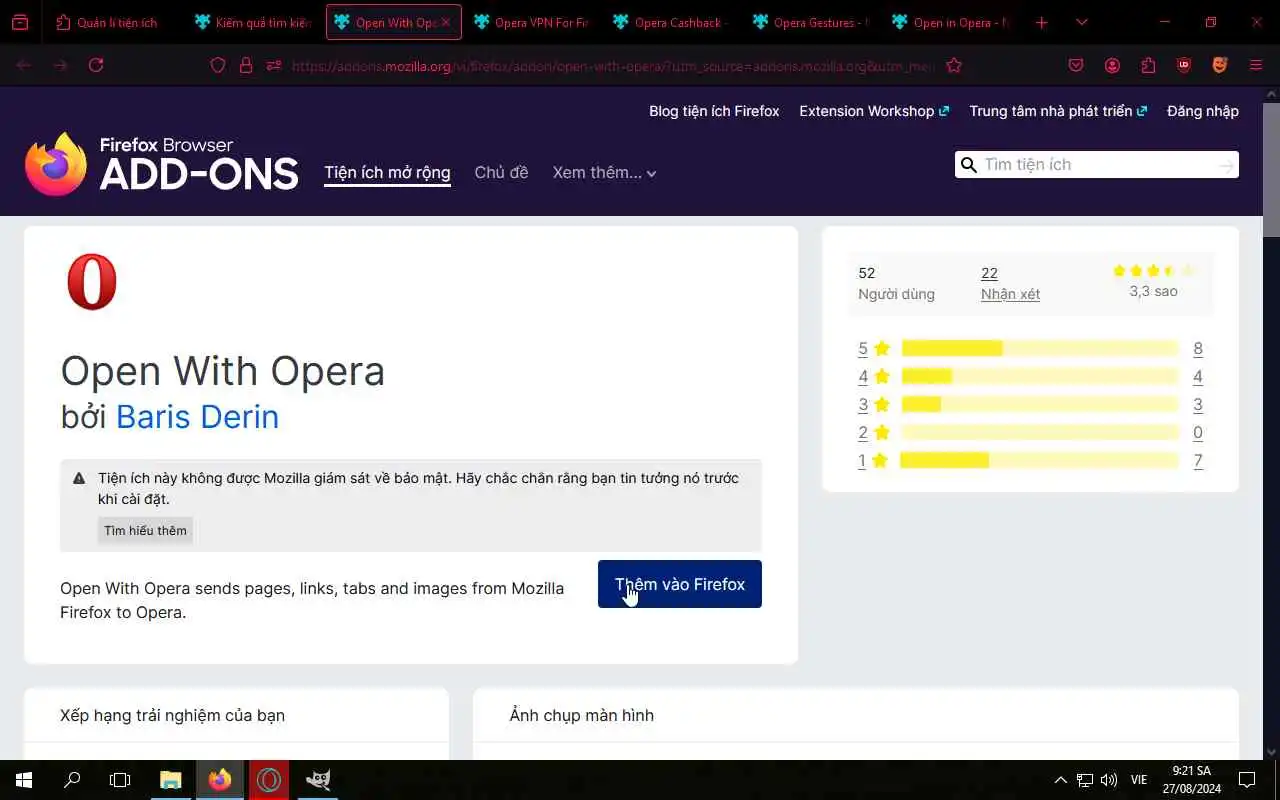This screenshot has width=1280, height=800.
Task: Focus the Tìm tiện ích search field
Action: [x=1095, y=165]
